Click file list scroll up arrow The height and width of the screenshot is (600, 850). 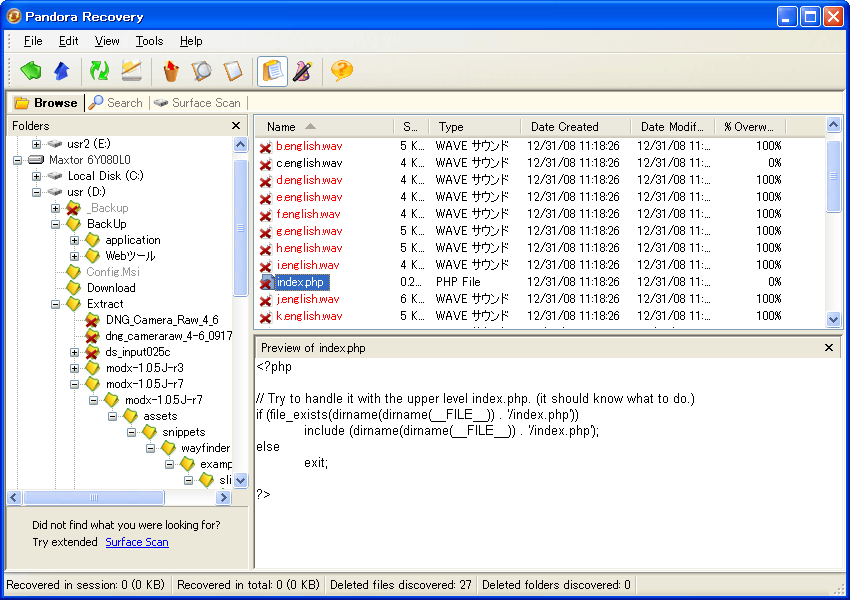coord(833,125)
